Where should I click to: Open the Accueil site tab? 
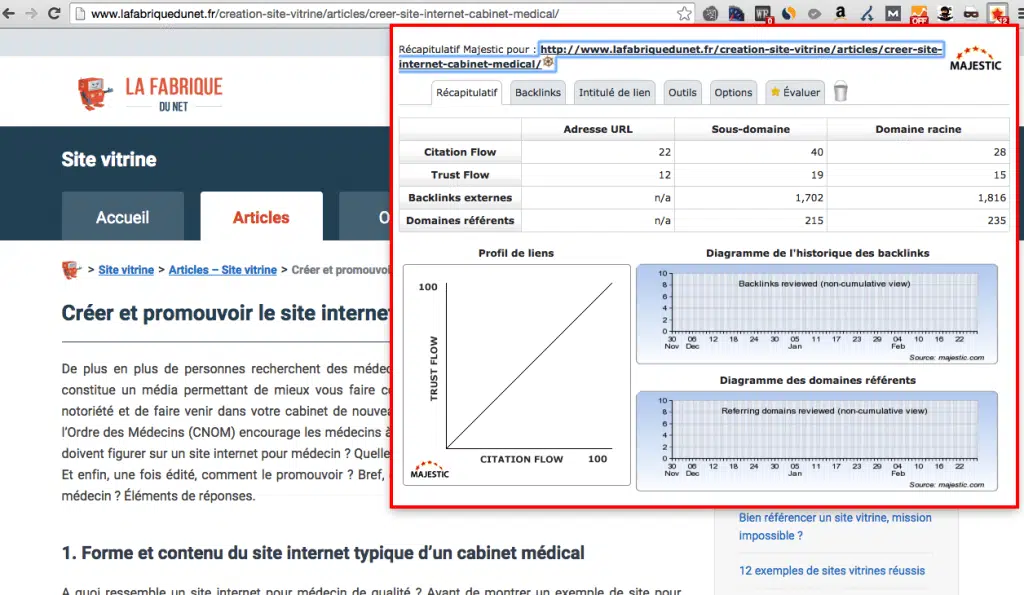coord(123,217)
